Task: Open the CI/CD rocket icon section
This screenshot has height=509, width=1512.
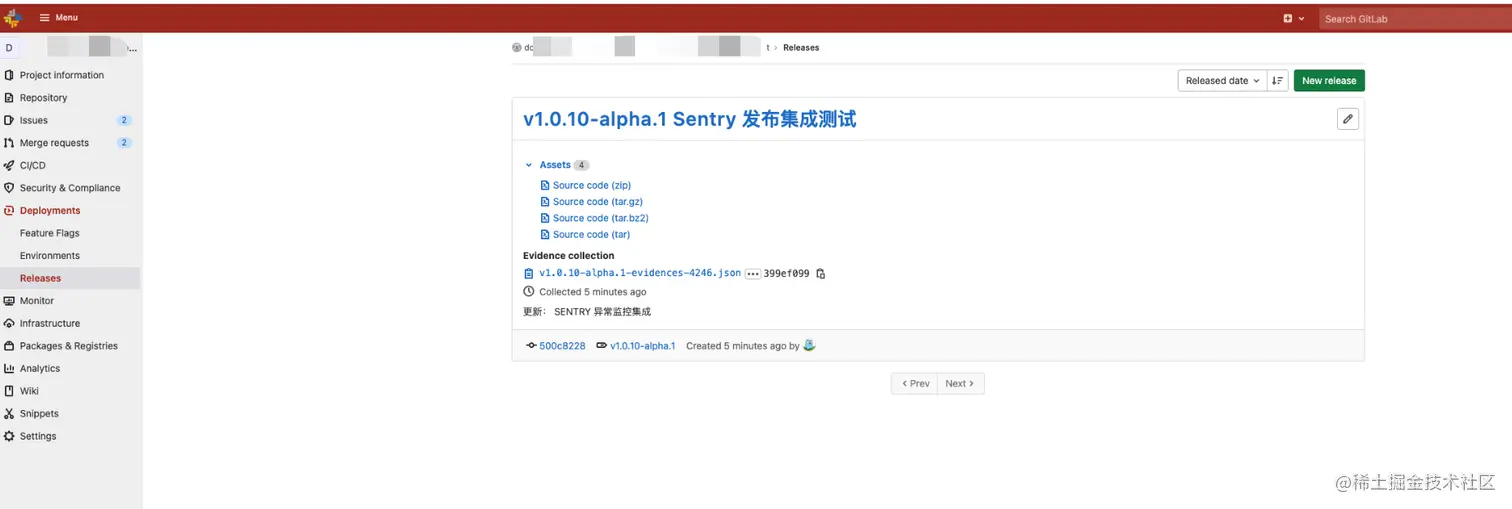Action: (x=9, y=166)
